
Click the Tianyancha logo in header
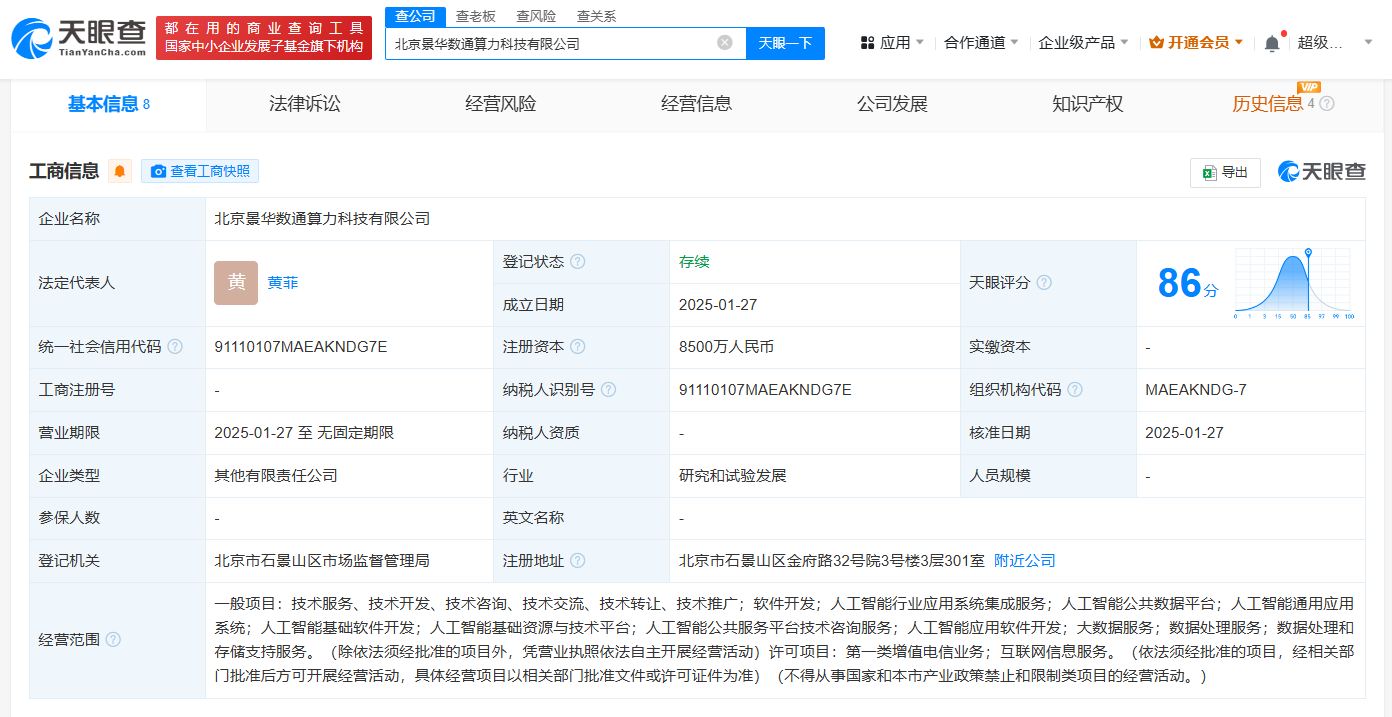coord(78,37)
